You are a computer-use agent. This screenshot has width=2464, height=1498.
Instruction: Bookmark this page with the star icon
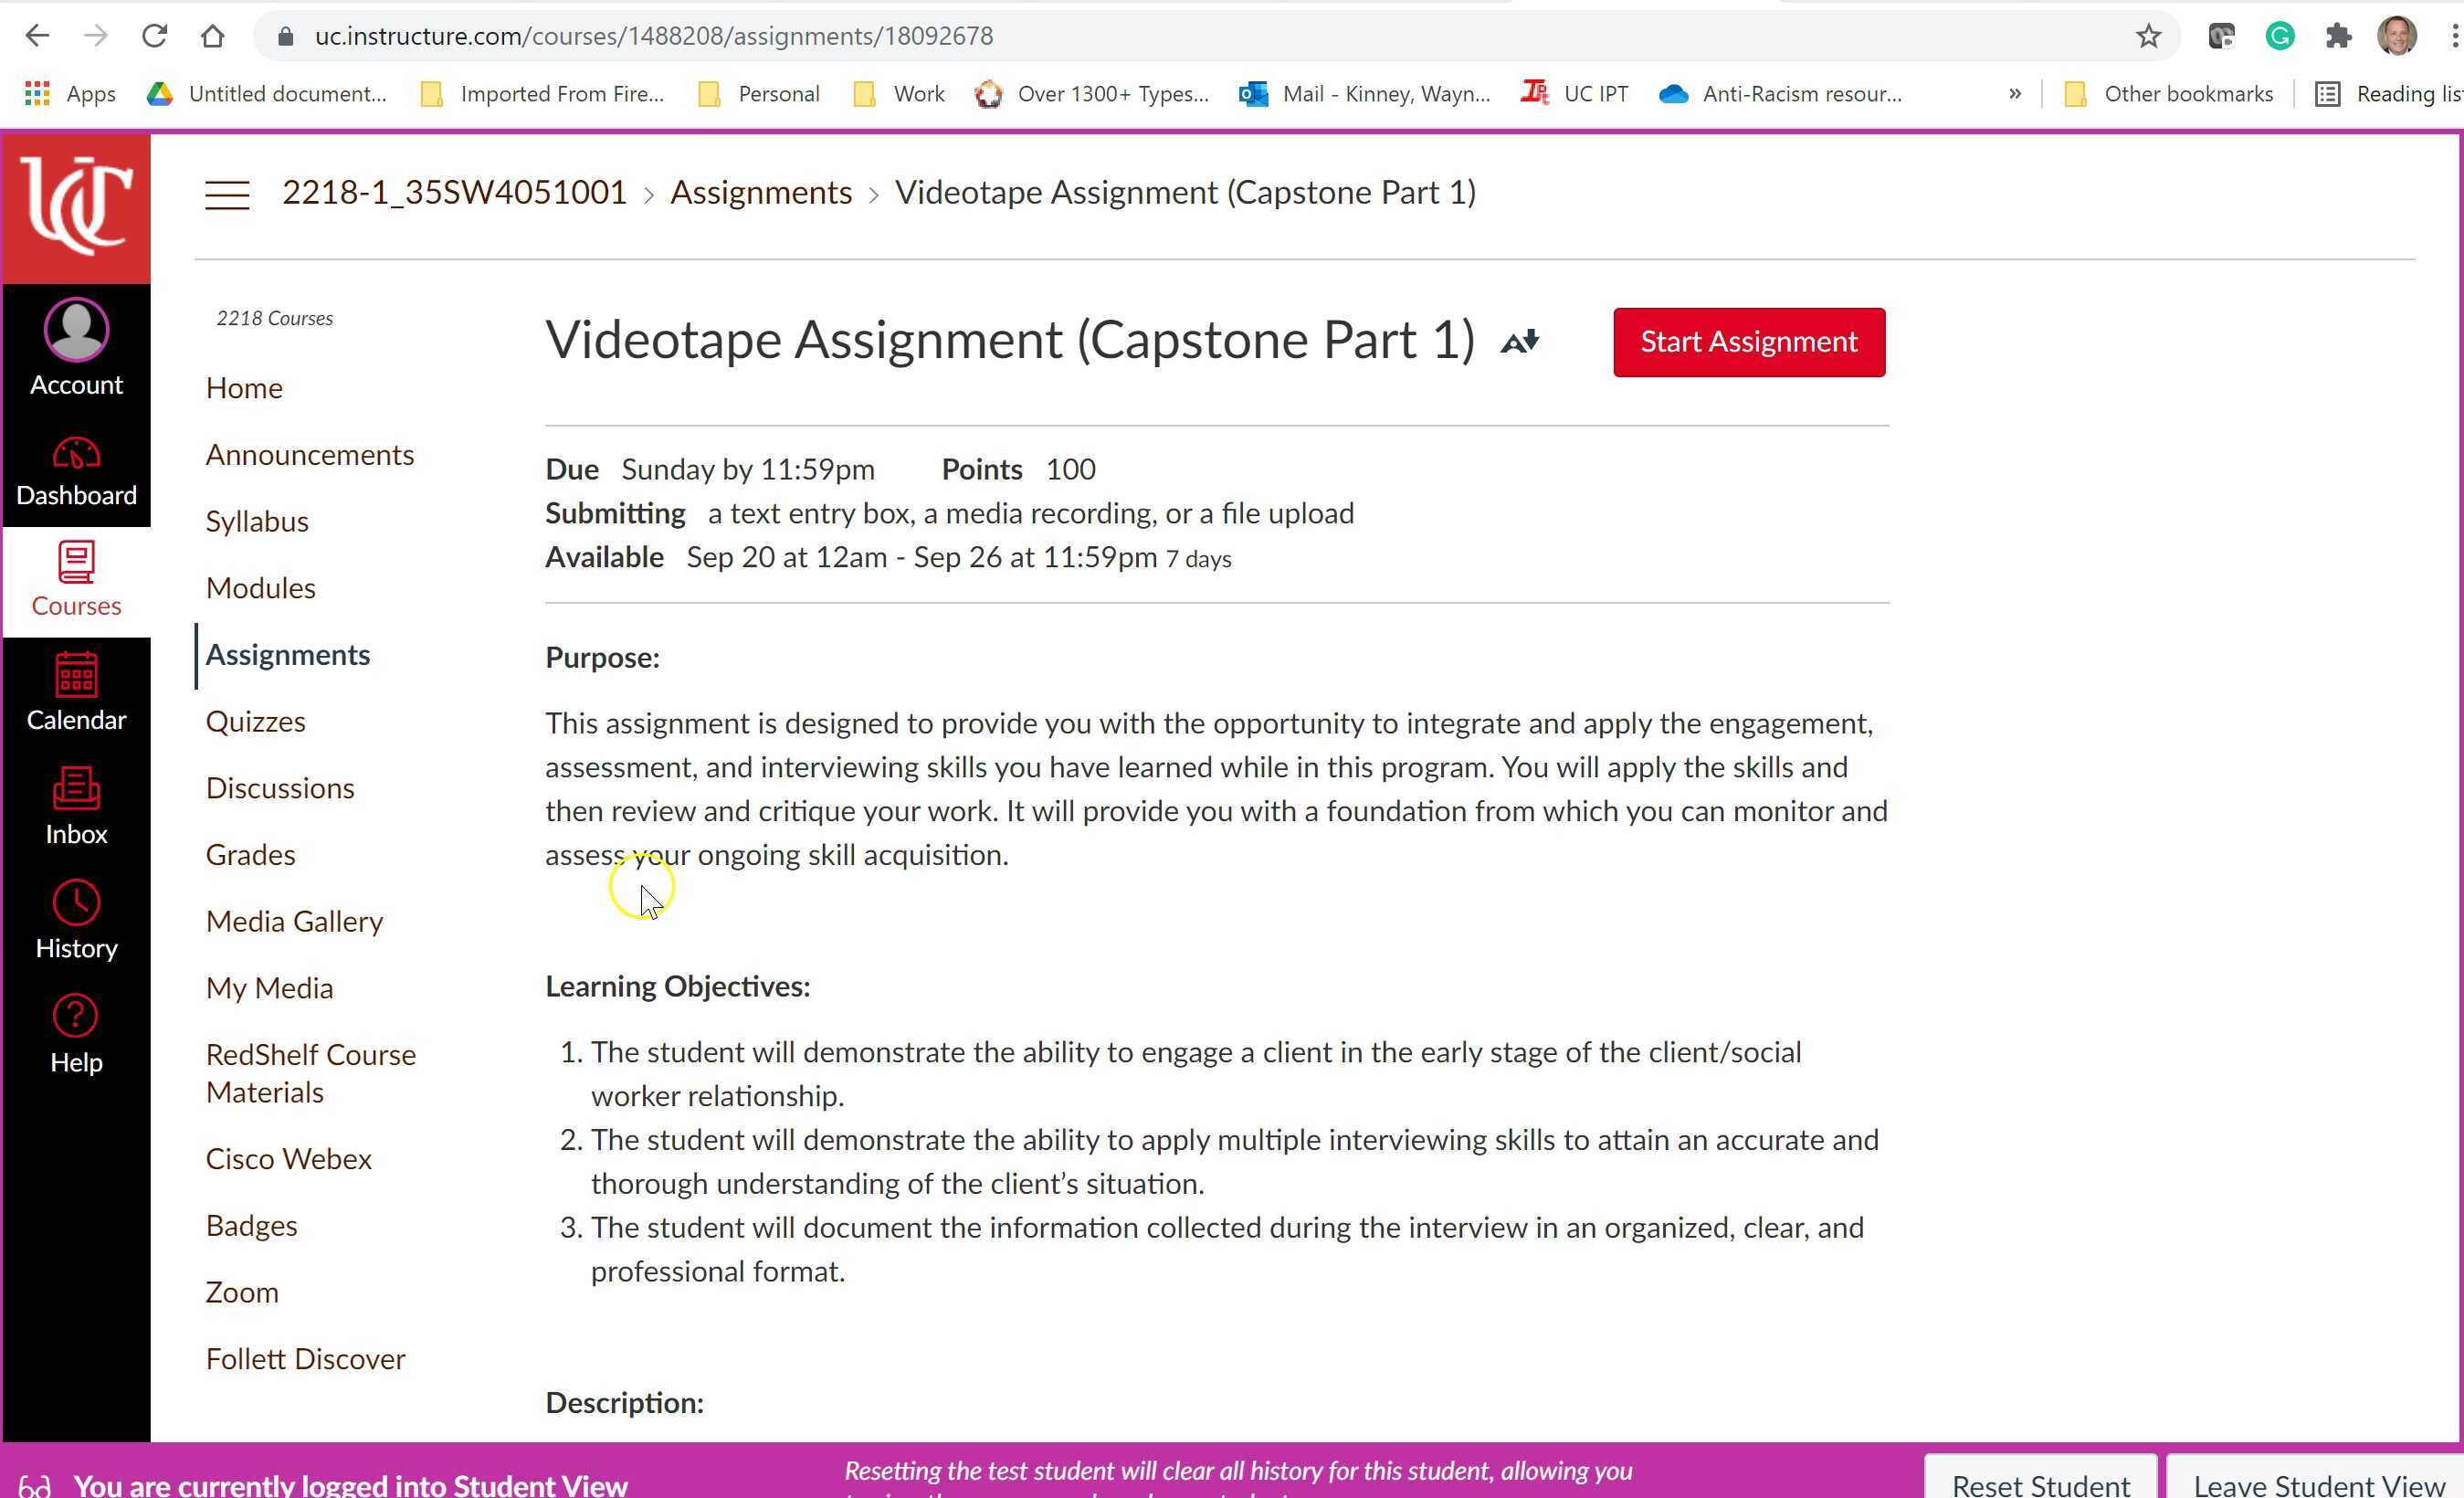point(2147,35)
